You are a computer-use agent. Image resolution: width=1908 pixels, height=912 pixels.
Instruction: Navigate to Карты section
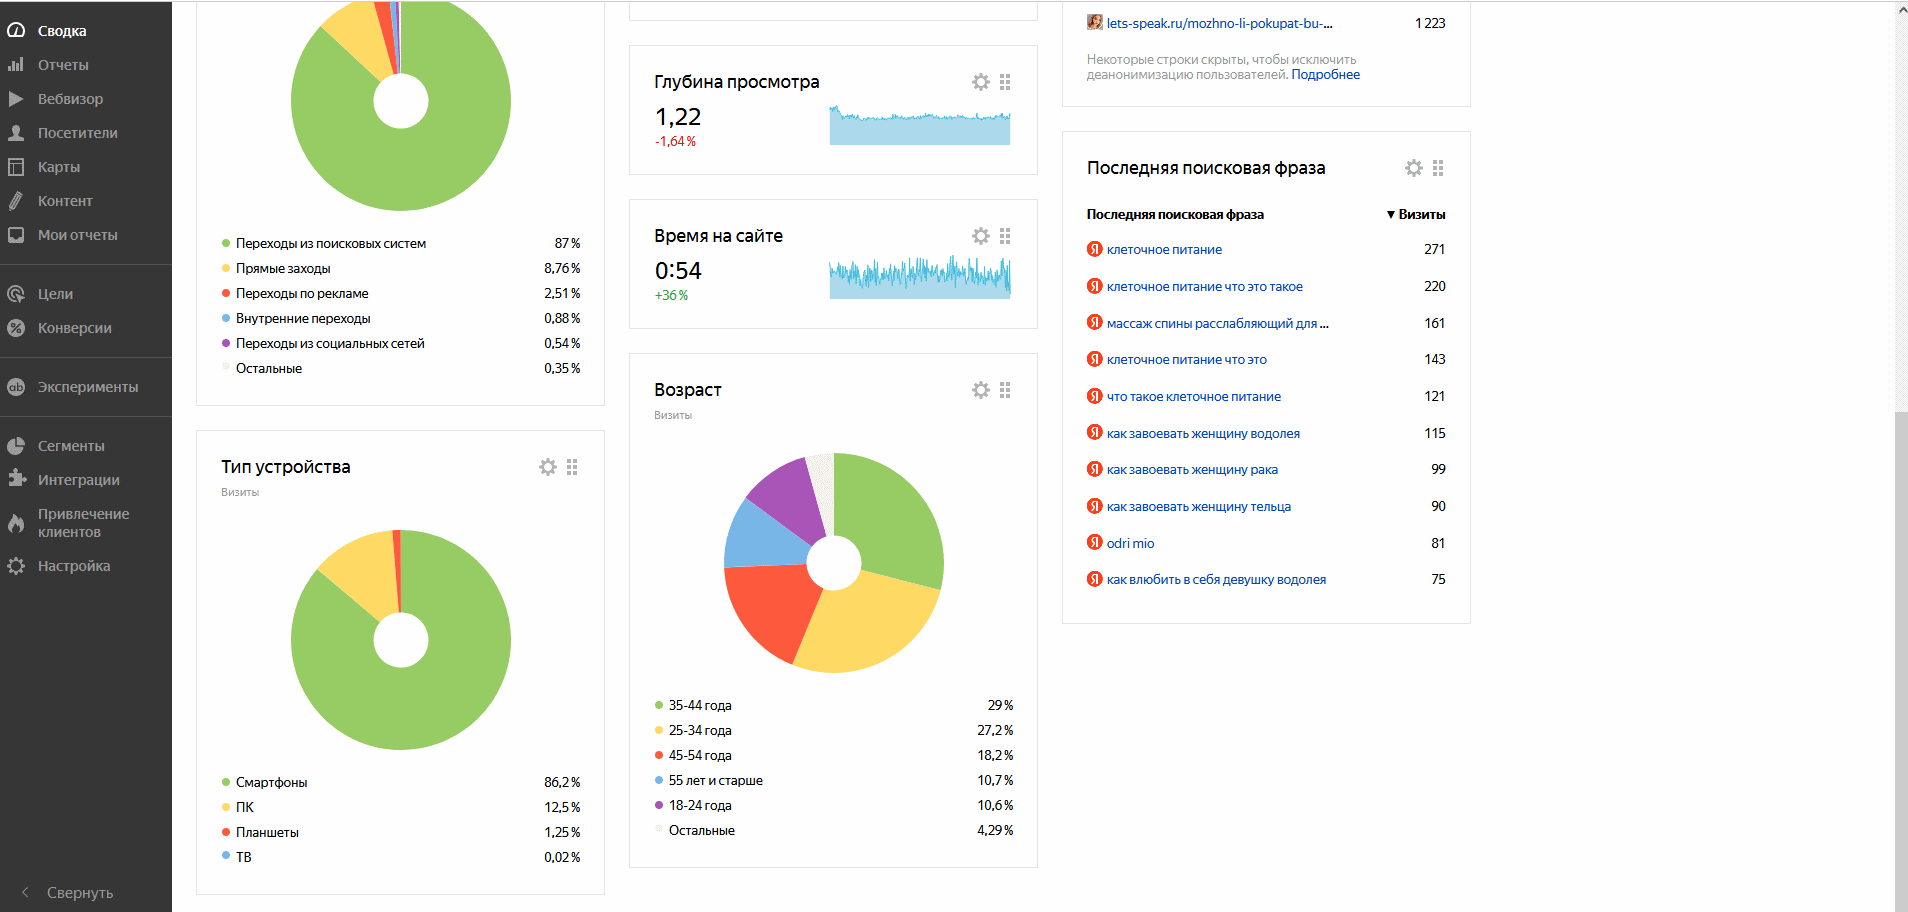[x=59, y=167]
